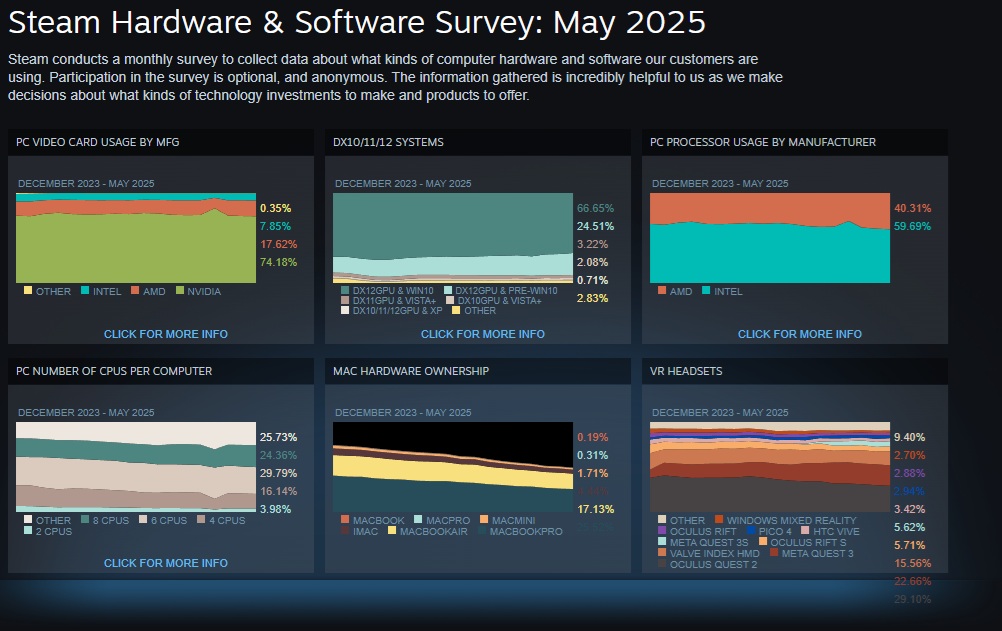Open more info for Number of CPUs

pyautogui.click(x=166, y=563)
